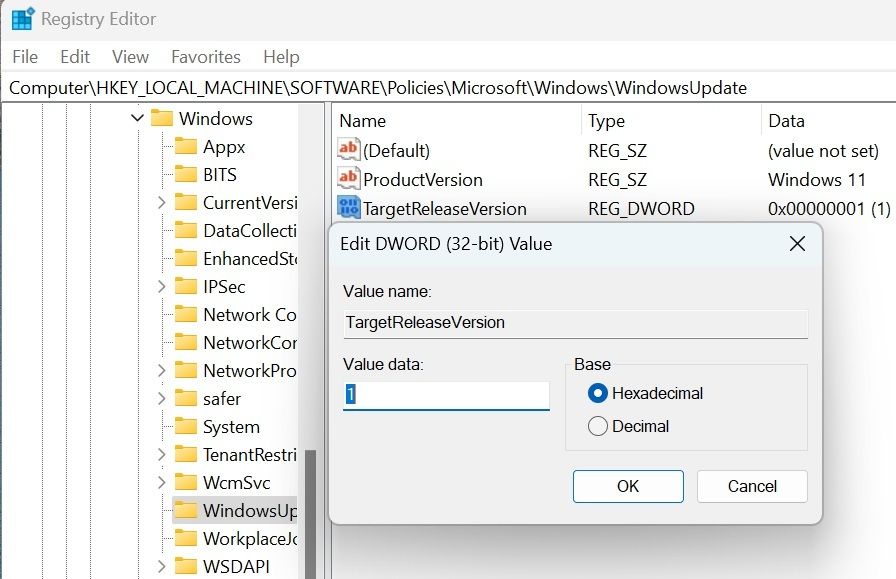Select the safer folder icon
The height and width of the screenshot is (579, 896).
[x=186, y=399]
